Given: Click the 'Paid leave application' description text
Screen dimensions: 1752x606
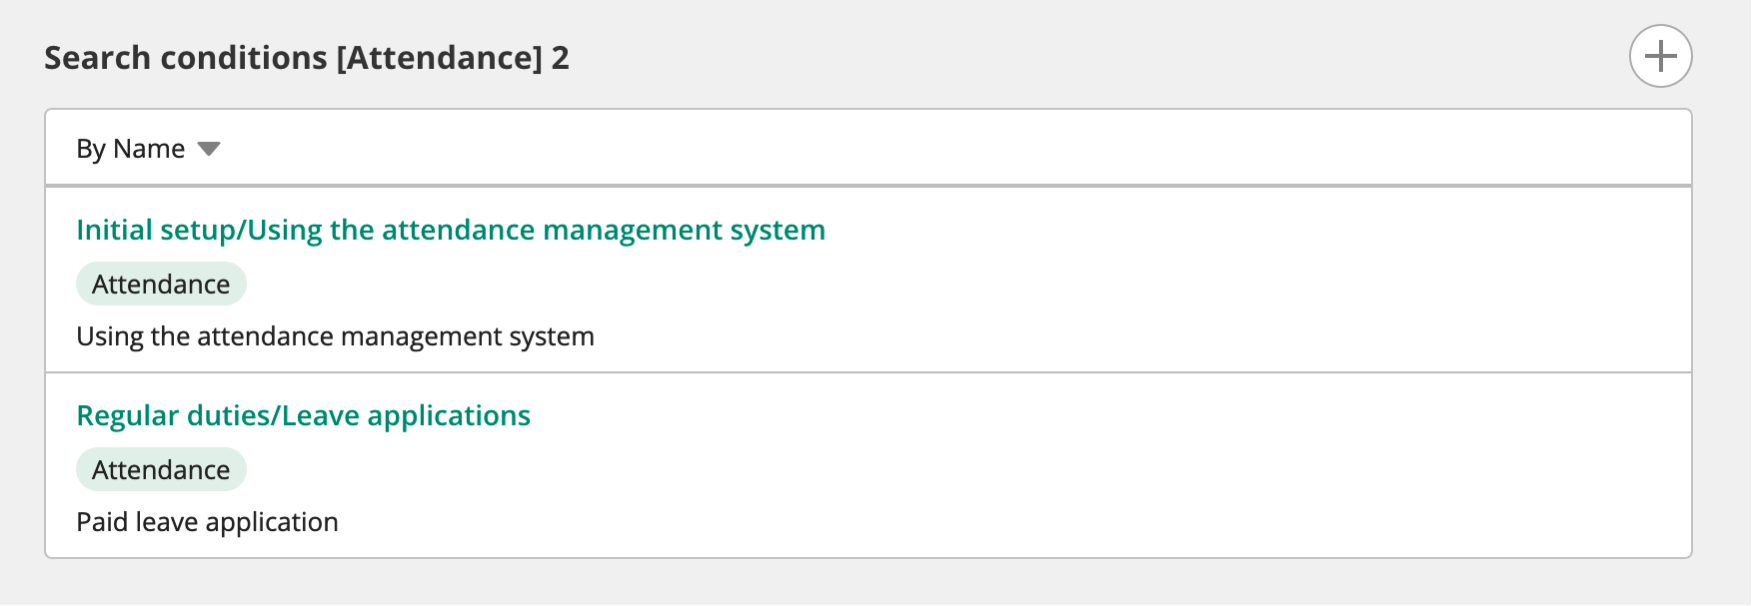Looking at the screenshot, I should [x=207, y=522].
